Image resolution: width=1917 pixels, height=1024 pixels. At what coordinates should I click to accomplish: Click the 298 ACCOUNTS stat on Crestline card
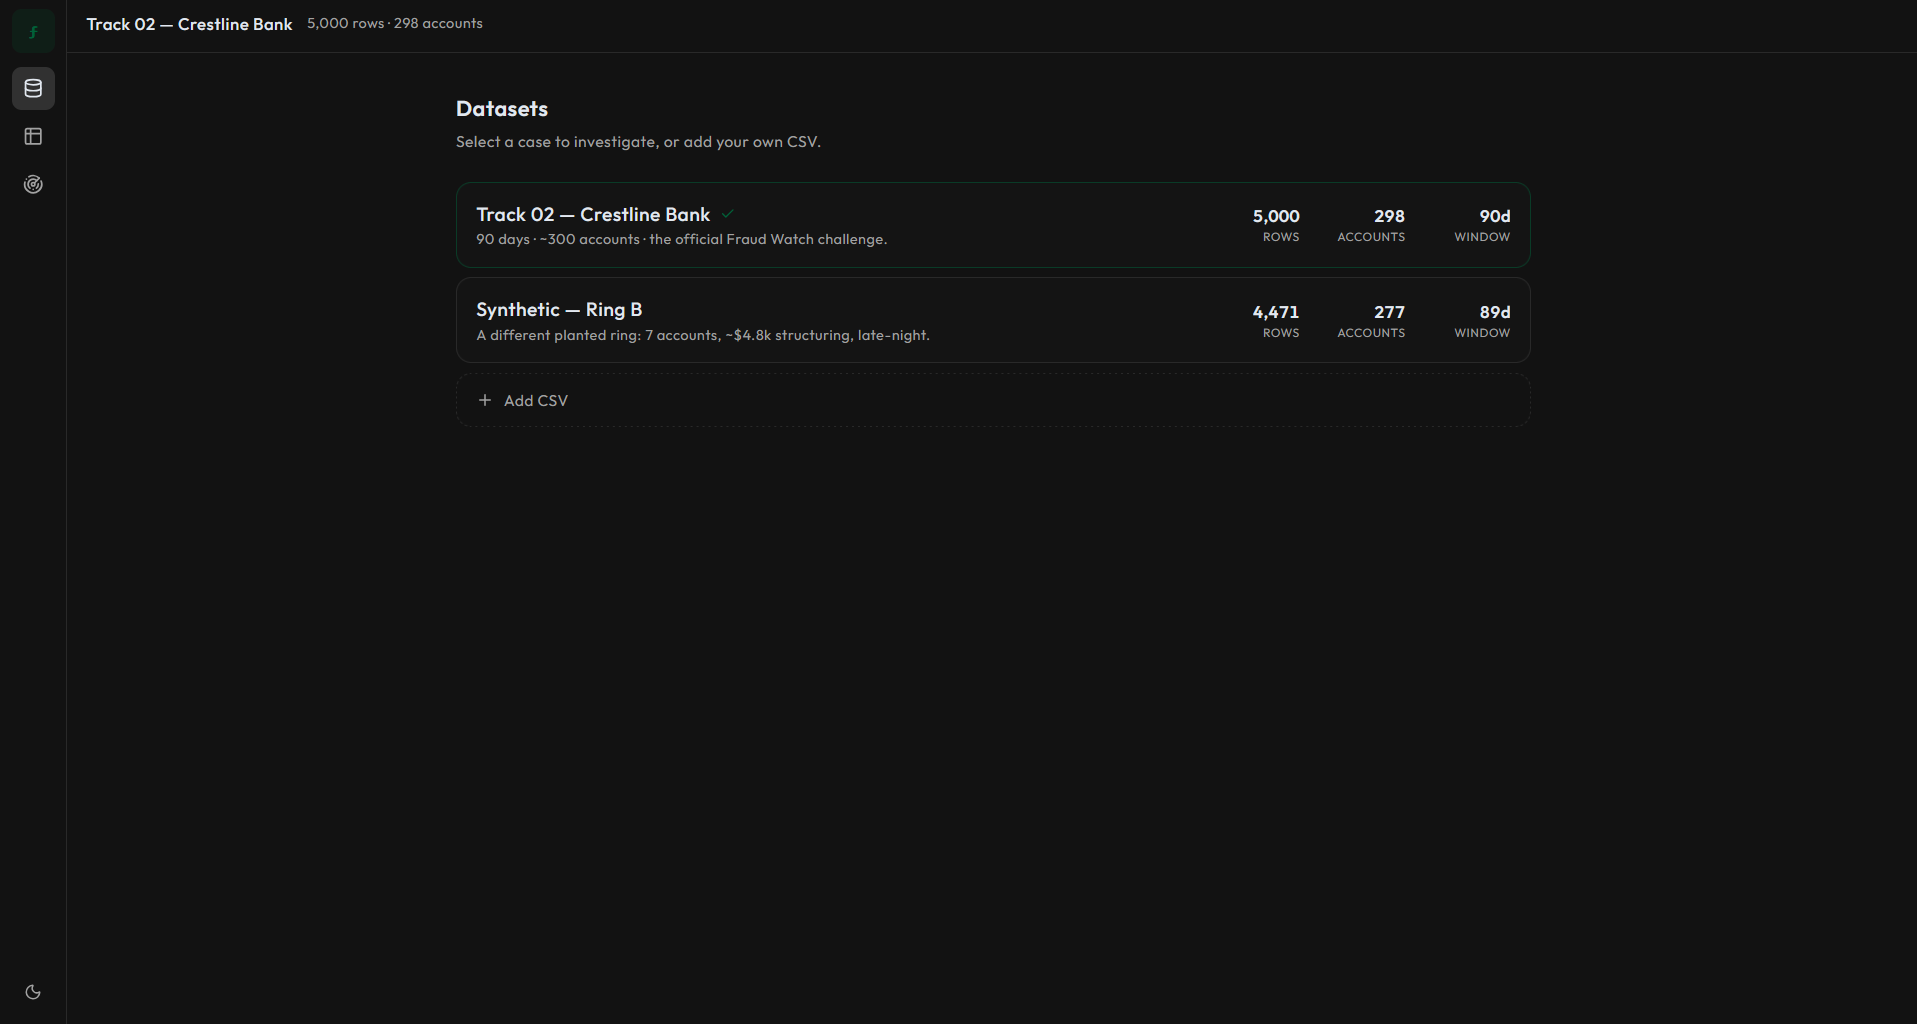click(1371, 225)
